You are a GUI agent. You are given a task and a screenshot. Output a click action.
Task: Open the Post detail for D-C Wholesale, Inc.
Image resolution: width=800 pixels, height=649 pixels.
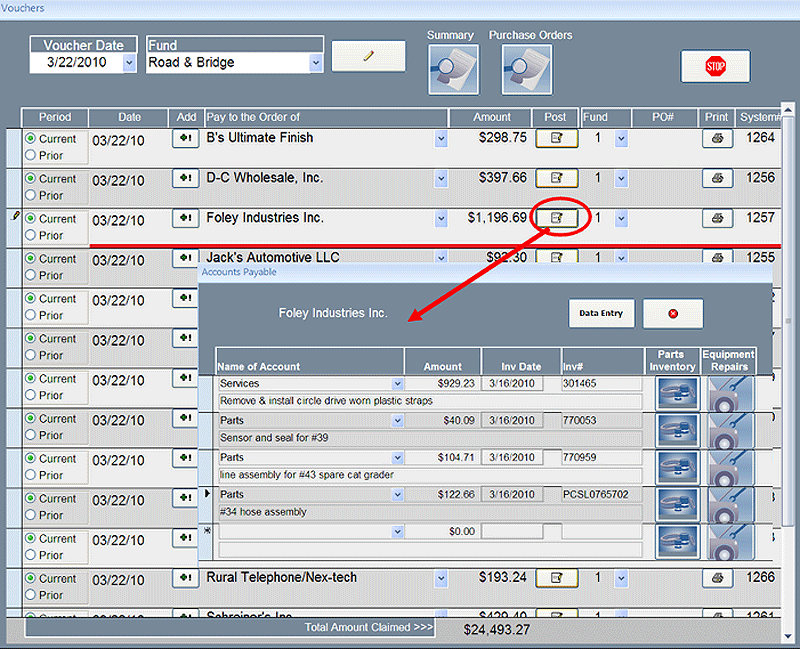point(557,178)
